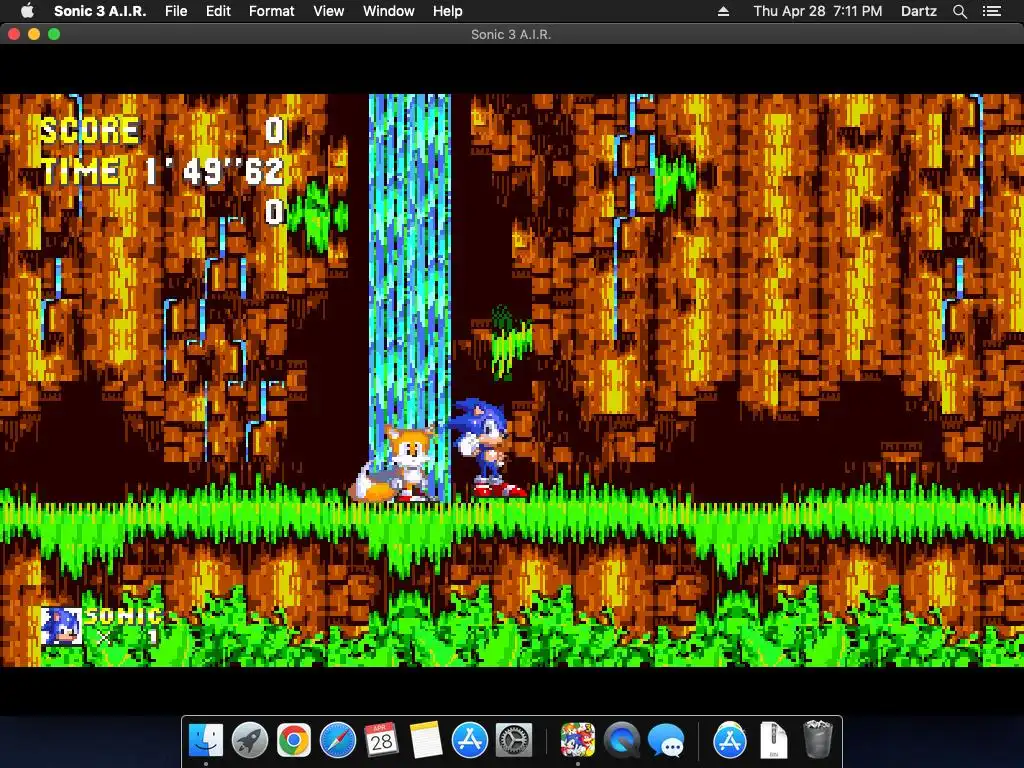Open Messages chat bubble icon
This screenshot has width=1024, height=768.
point(665,740)
